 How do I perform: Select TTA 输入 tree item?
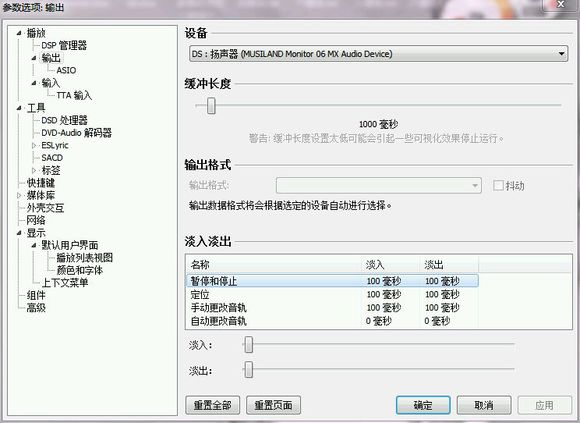click(74, 95)
